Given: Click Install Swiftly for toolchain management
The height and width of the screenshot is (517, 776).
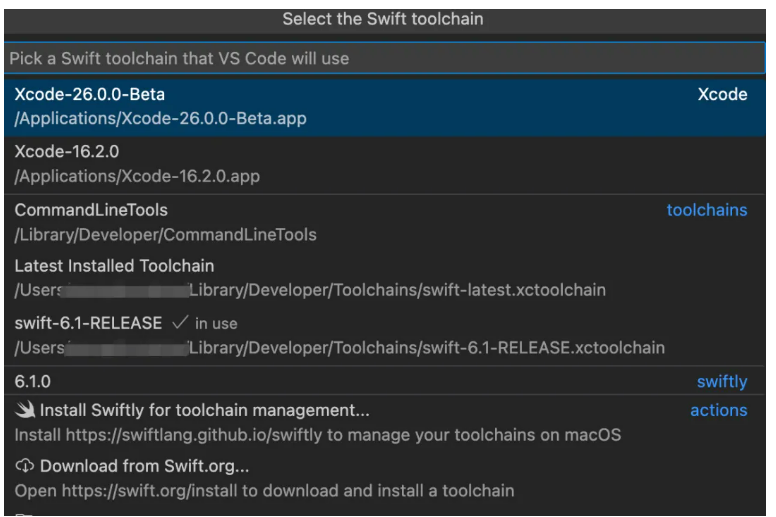Looking at the screenshot, I should click(385, 423).
